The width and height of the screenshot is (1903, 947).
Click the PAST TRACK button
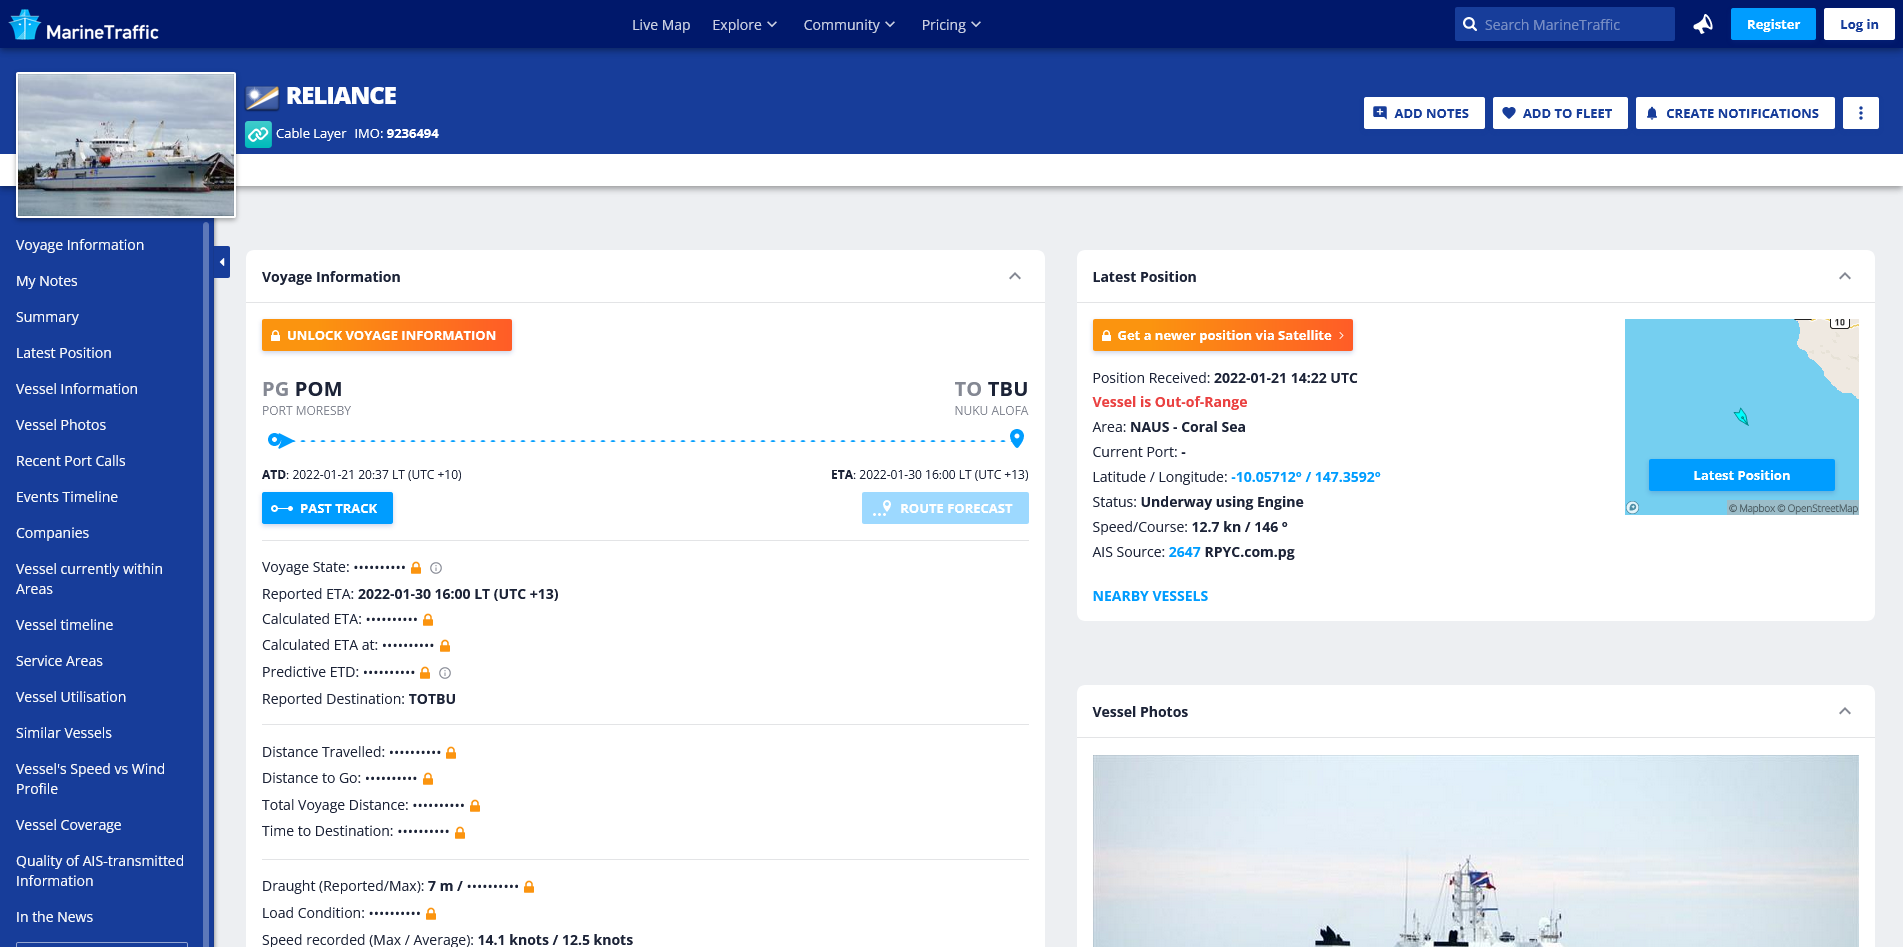tap(327, 508)
